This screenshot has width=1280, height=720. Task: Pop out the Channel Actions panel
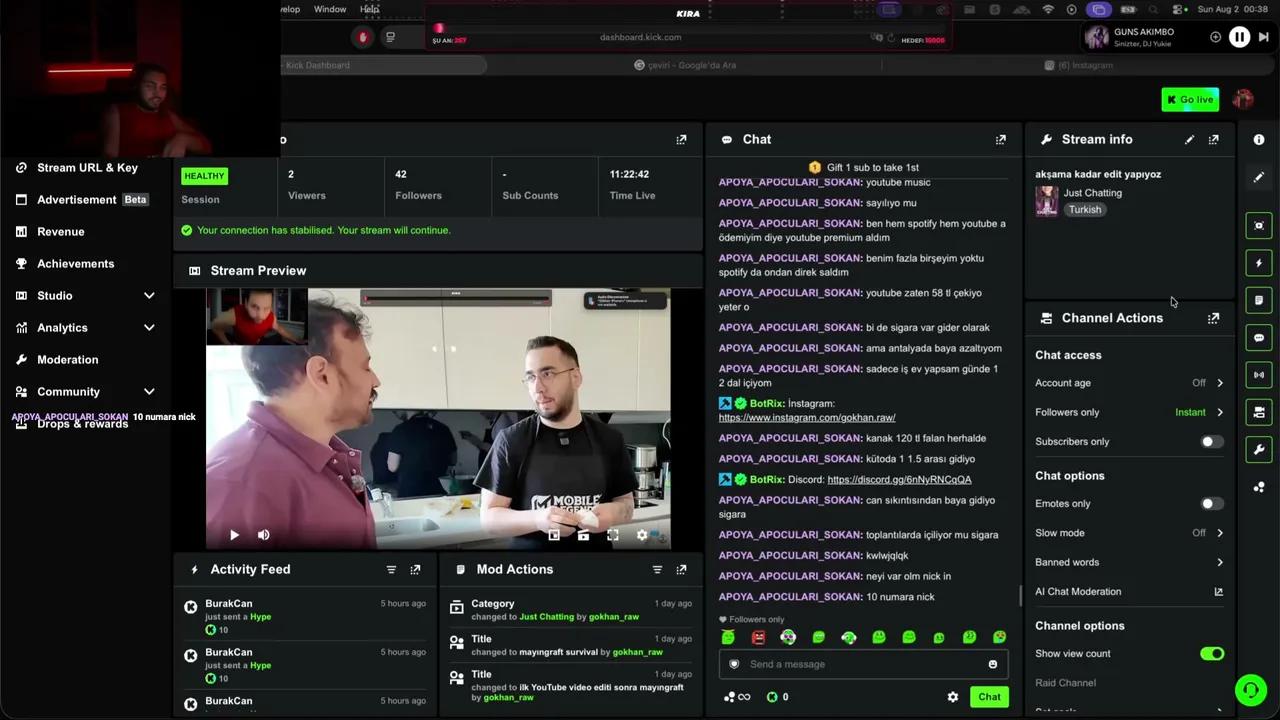pos(1214,318)
